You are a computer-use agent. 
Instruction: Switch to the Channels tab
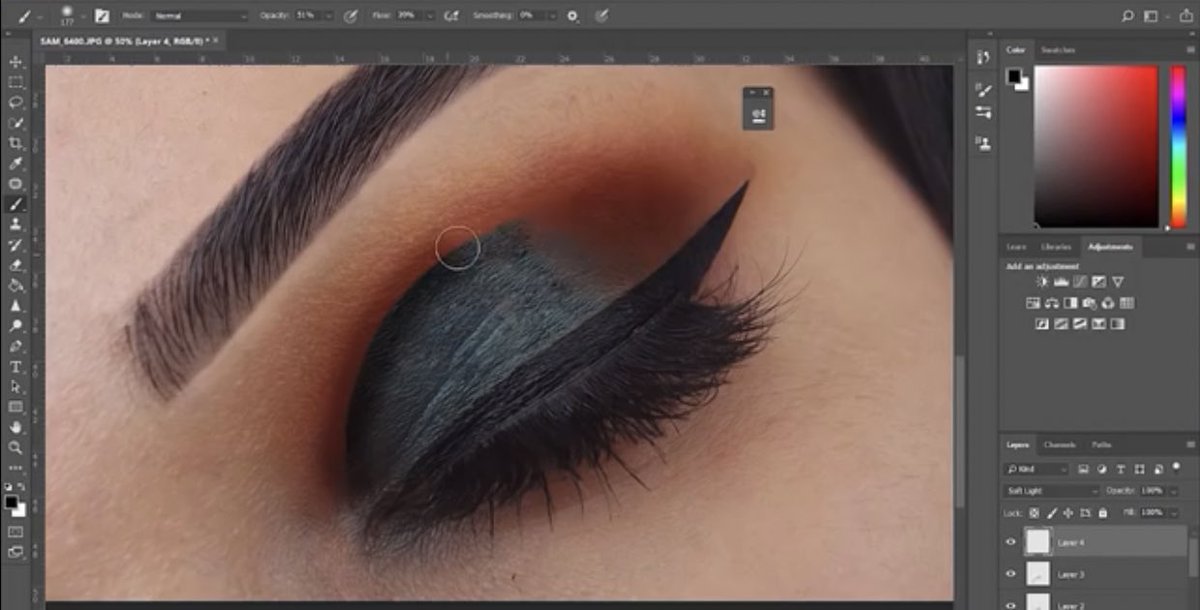tap(1059, 444)
